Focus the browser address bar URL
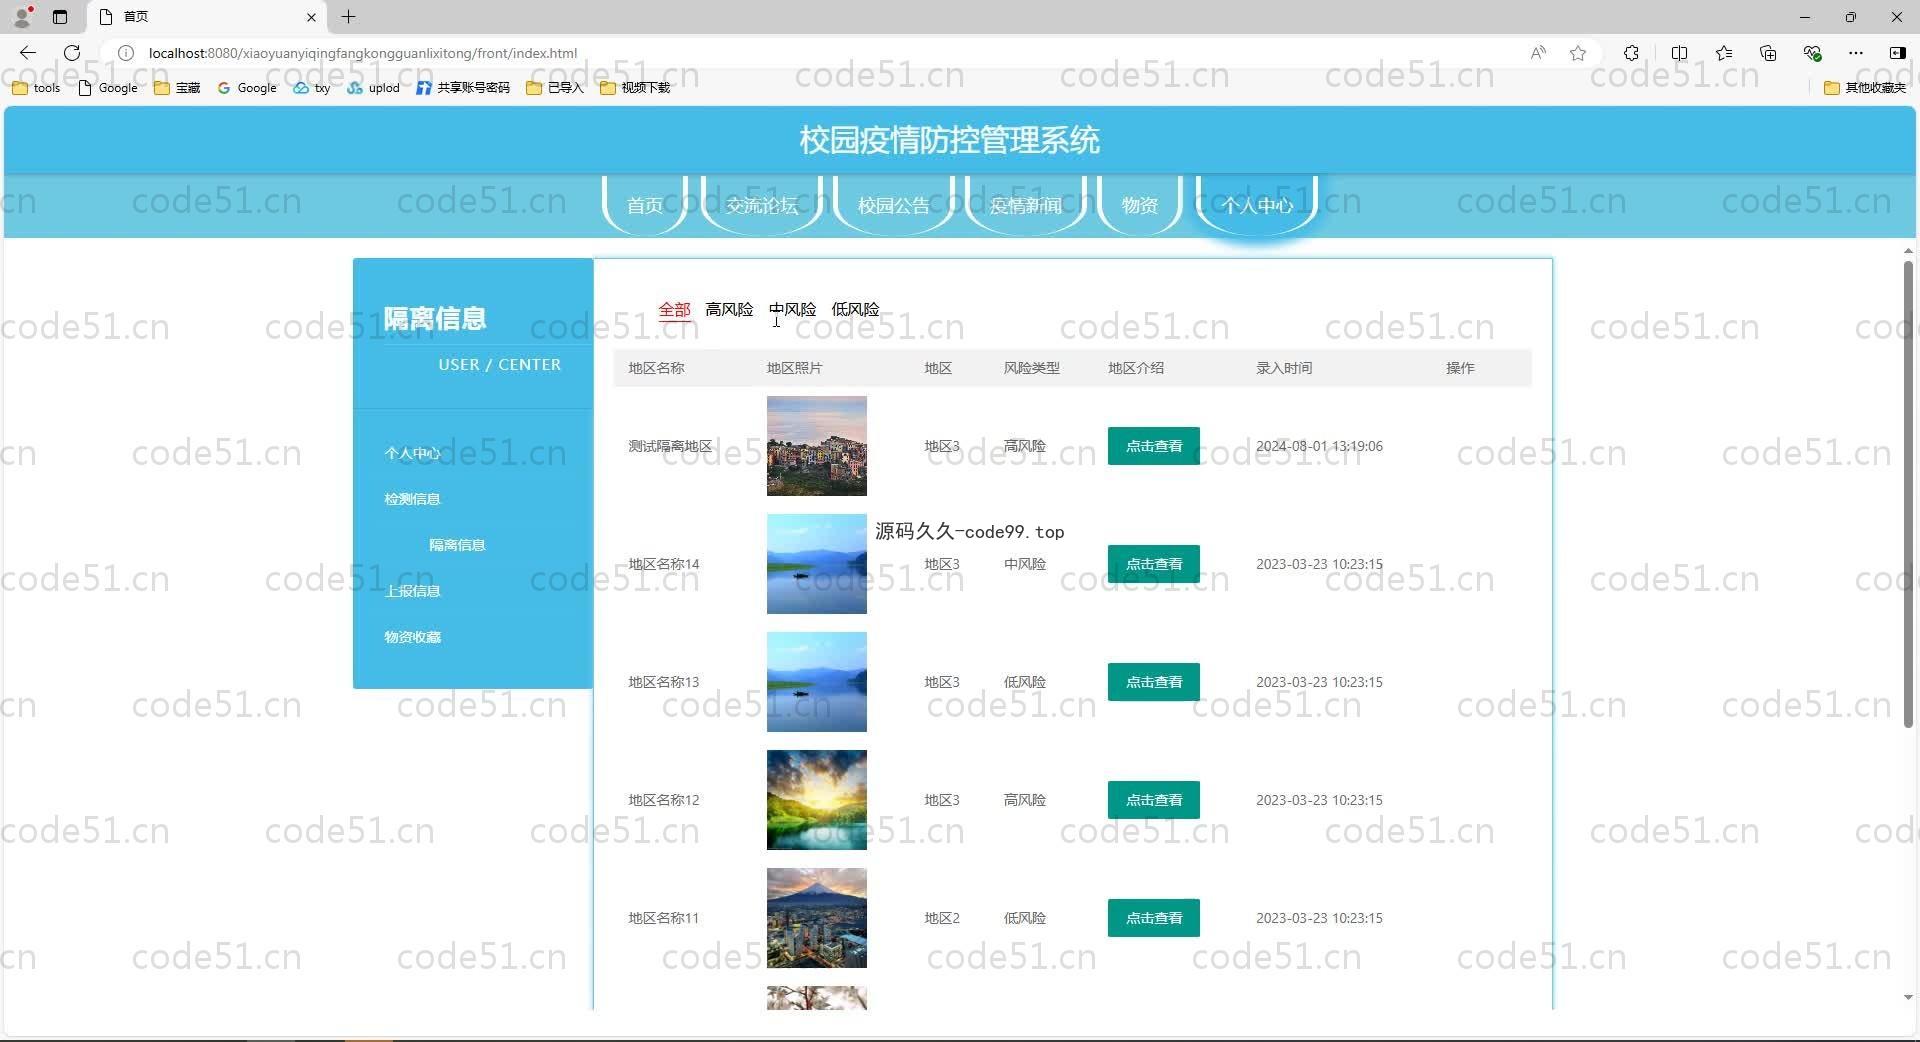The image size is (1920, 1042). click(363, 53)
